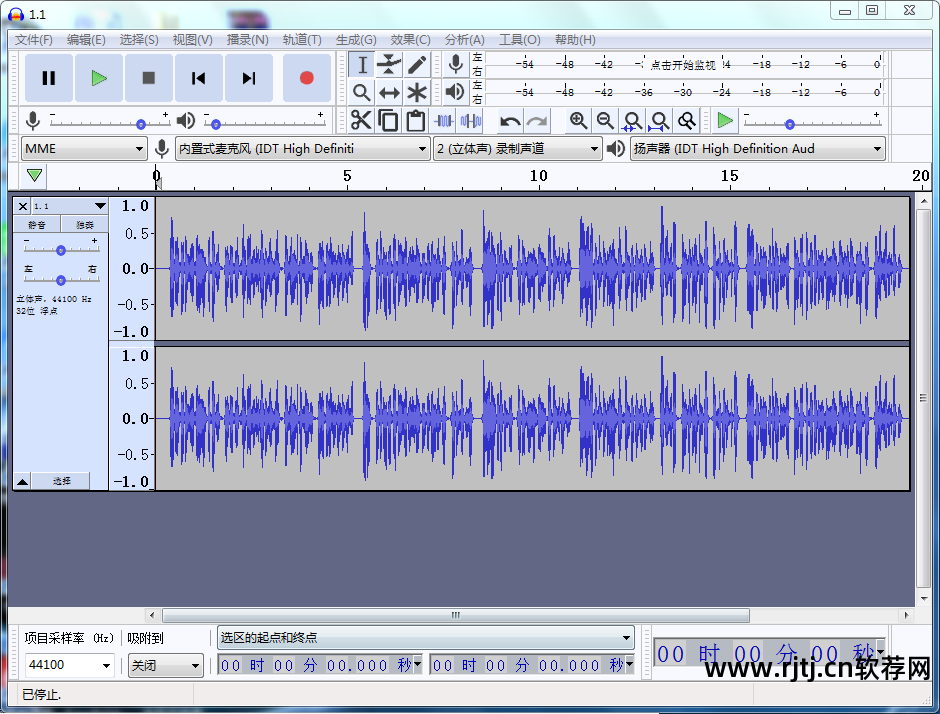Open the 效果(E) menu
Viewport: 940px width, 714px height.
click(410, 40)
